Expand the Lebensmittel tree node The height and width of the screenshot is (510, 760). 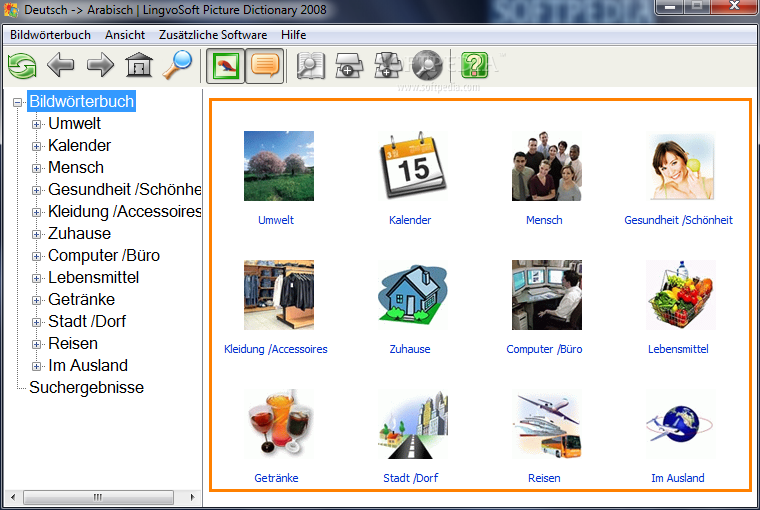36,278
